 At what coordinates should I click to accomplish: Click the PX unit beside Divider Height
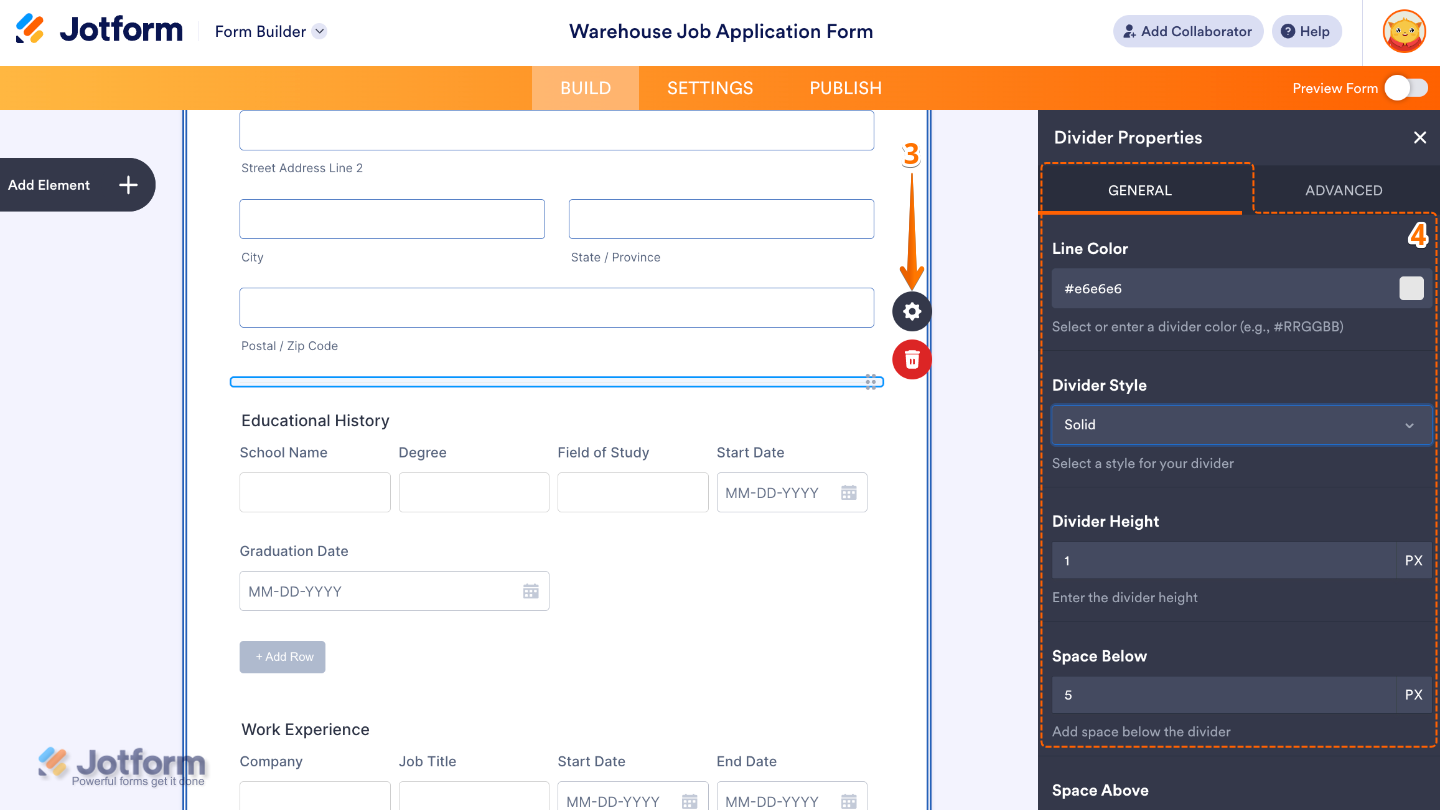pyautogui.click(x=1414, y=560)
